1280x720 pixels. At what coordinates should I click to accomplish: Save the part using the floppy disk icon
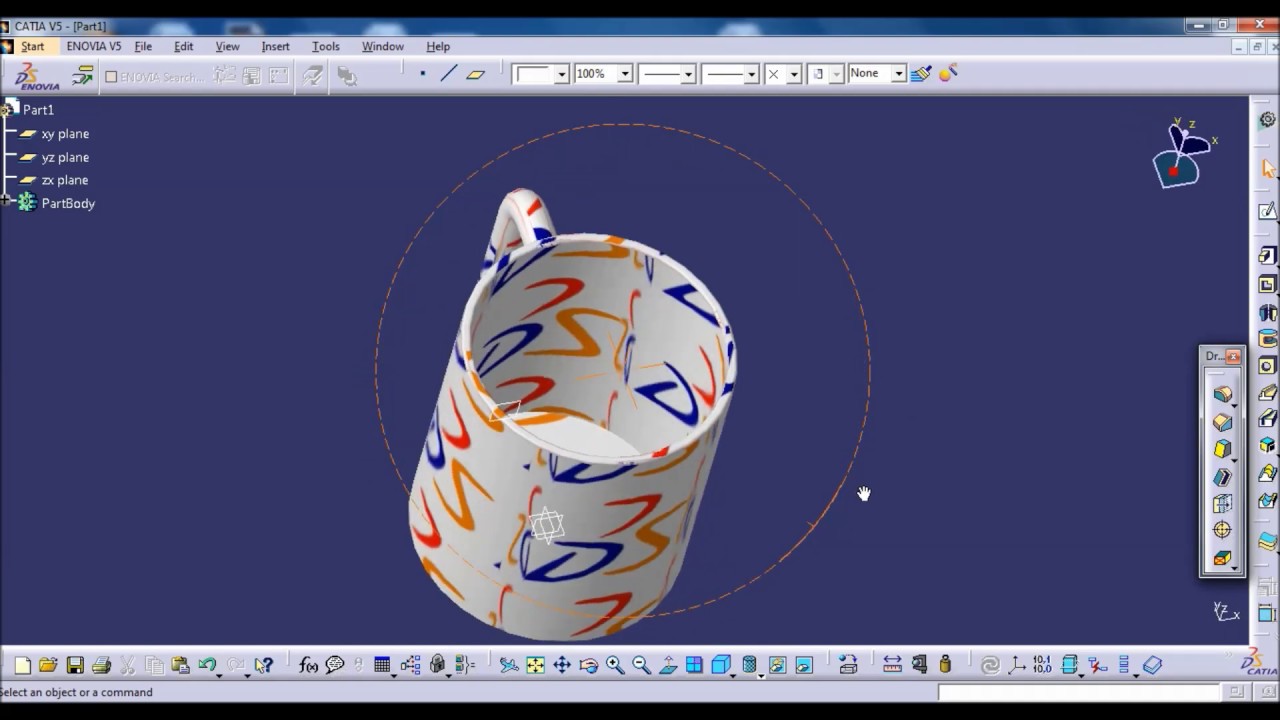coord(75,665)
